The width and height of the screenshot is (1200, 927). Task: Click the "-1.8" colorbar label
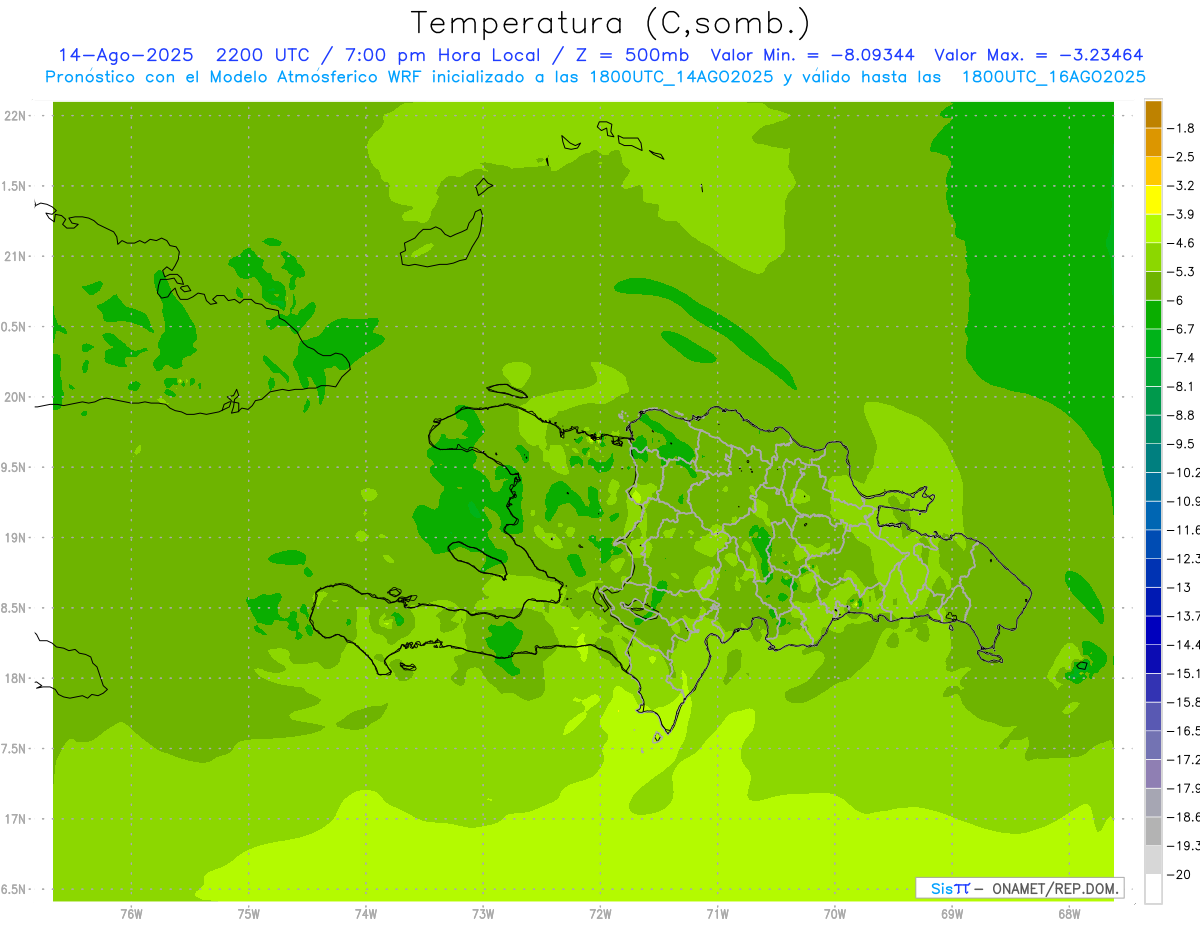click(1181, 128)
